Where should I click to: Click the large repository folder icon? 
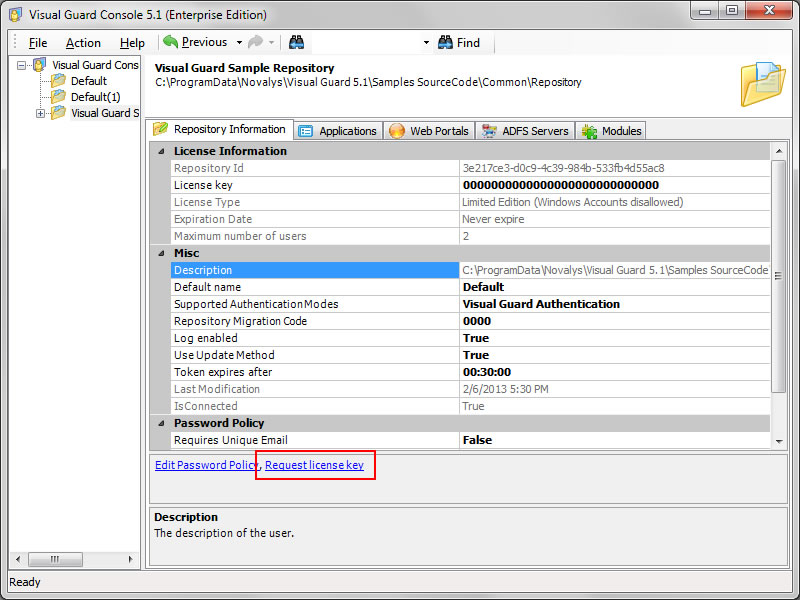[762, 83]
